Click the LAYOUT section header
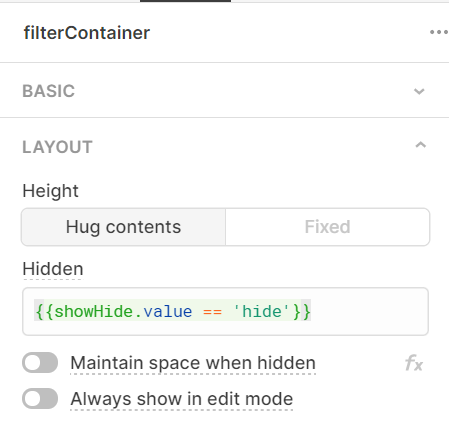Image resolution: width=449 pixels, height=427 pixels. click(224, 147)
